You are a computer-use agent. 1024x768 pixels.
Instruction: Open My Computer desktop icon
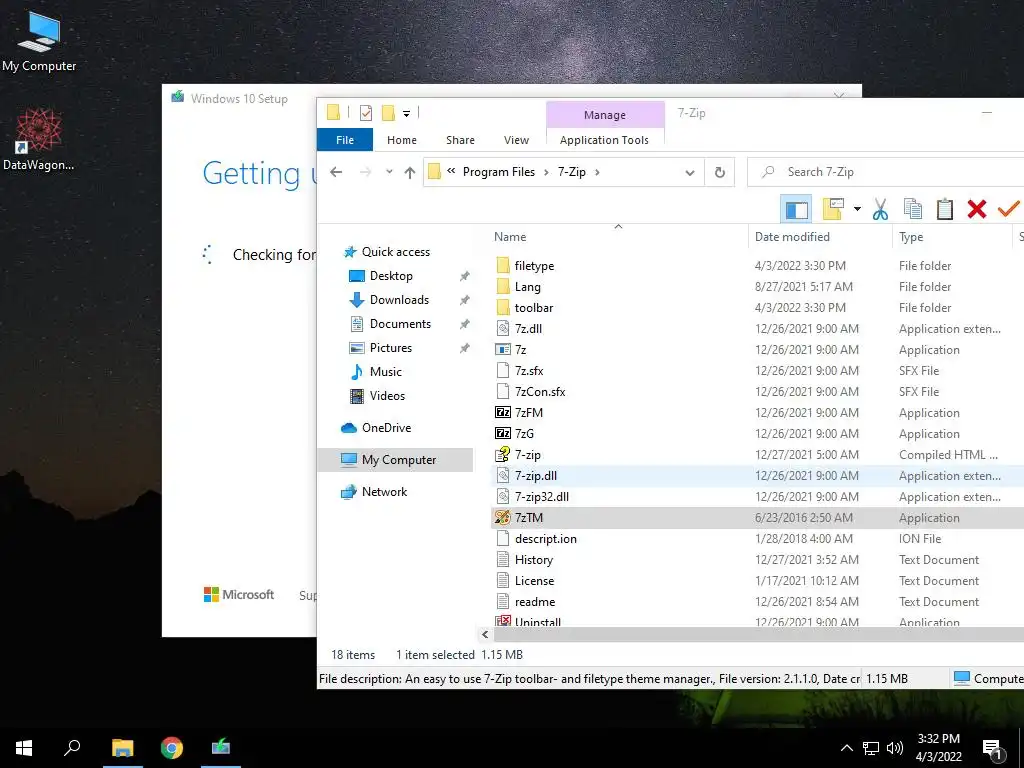(39, 41)
